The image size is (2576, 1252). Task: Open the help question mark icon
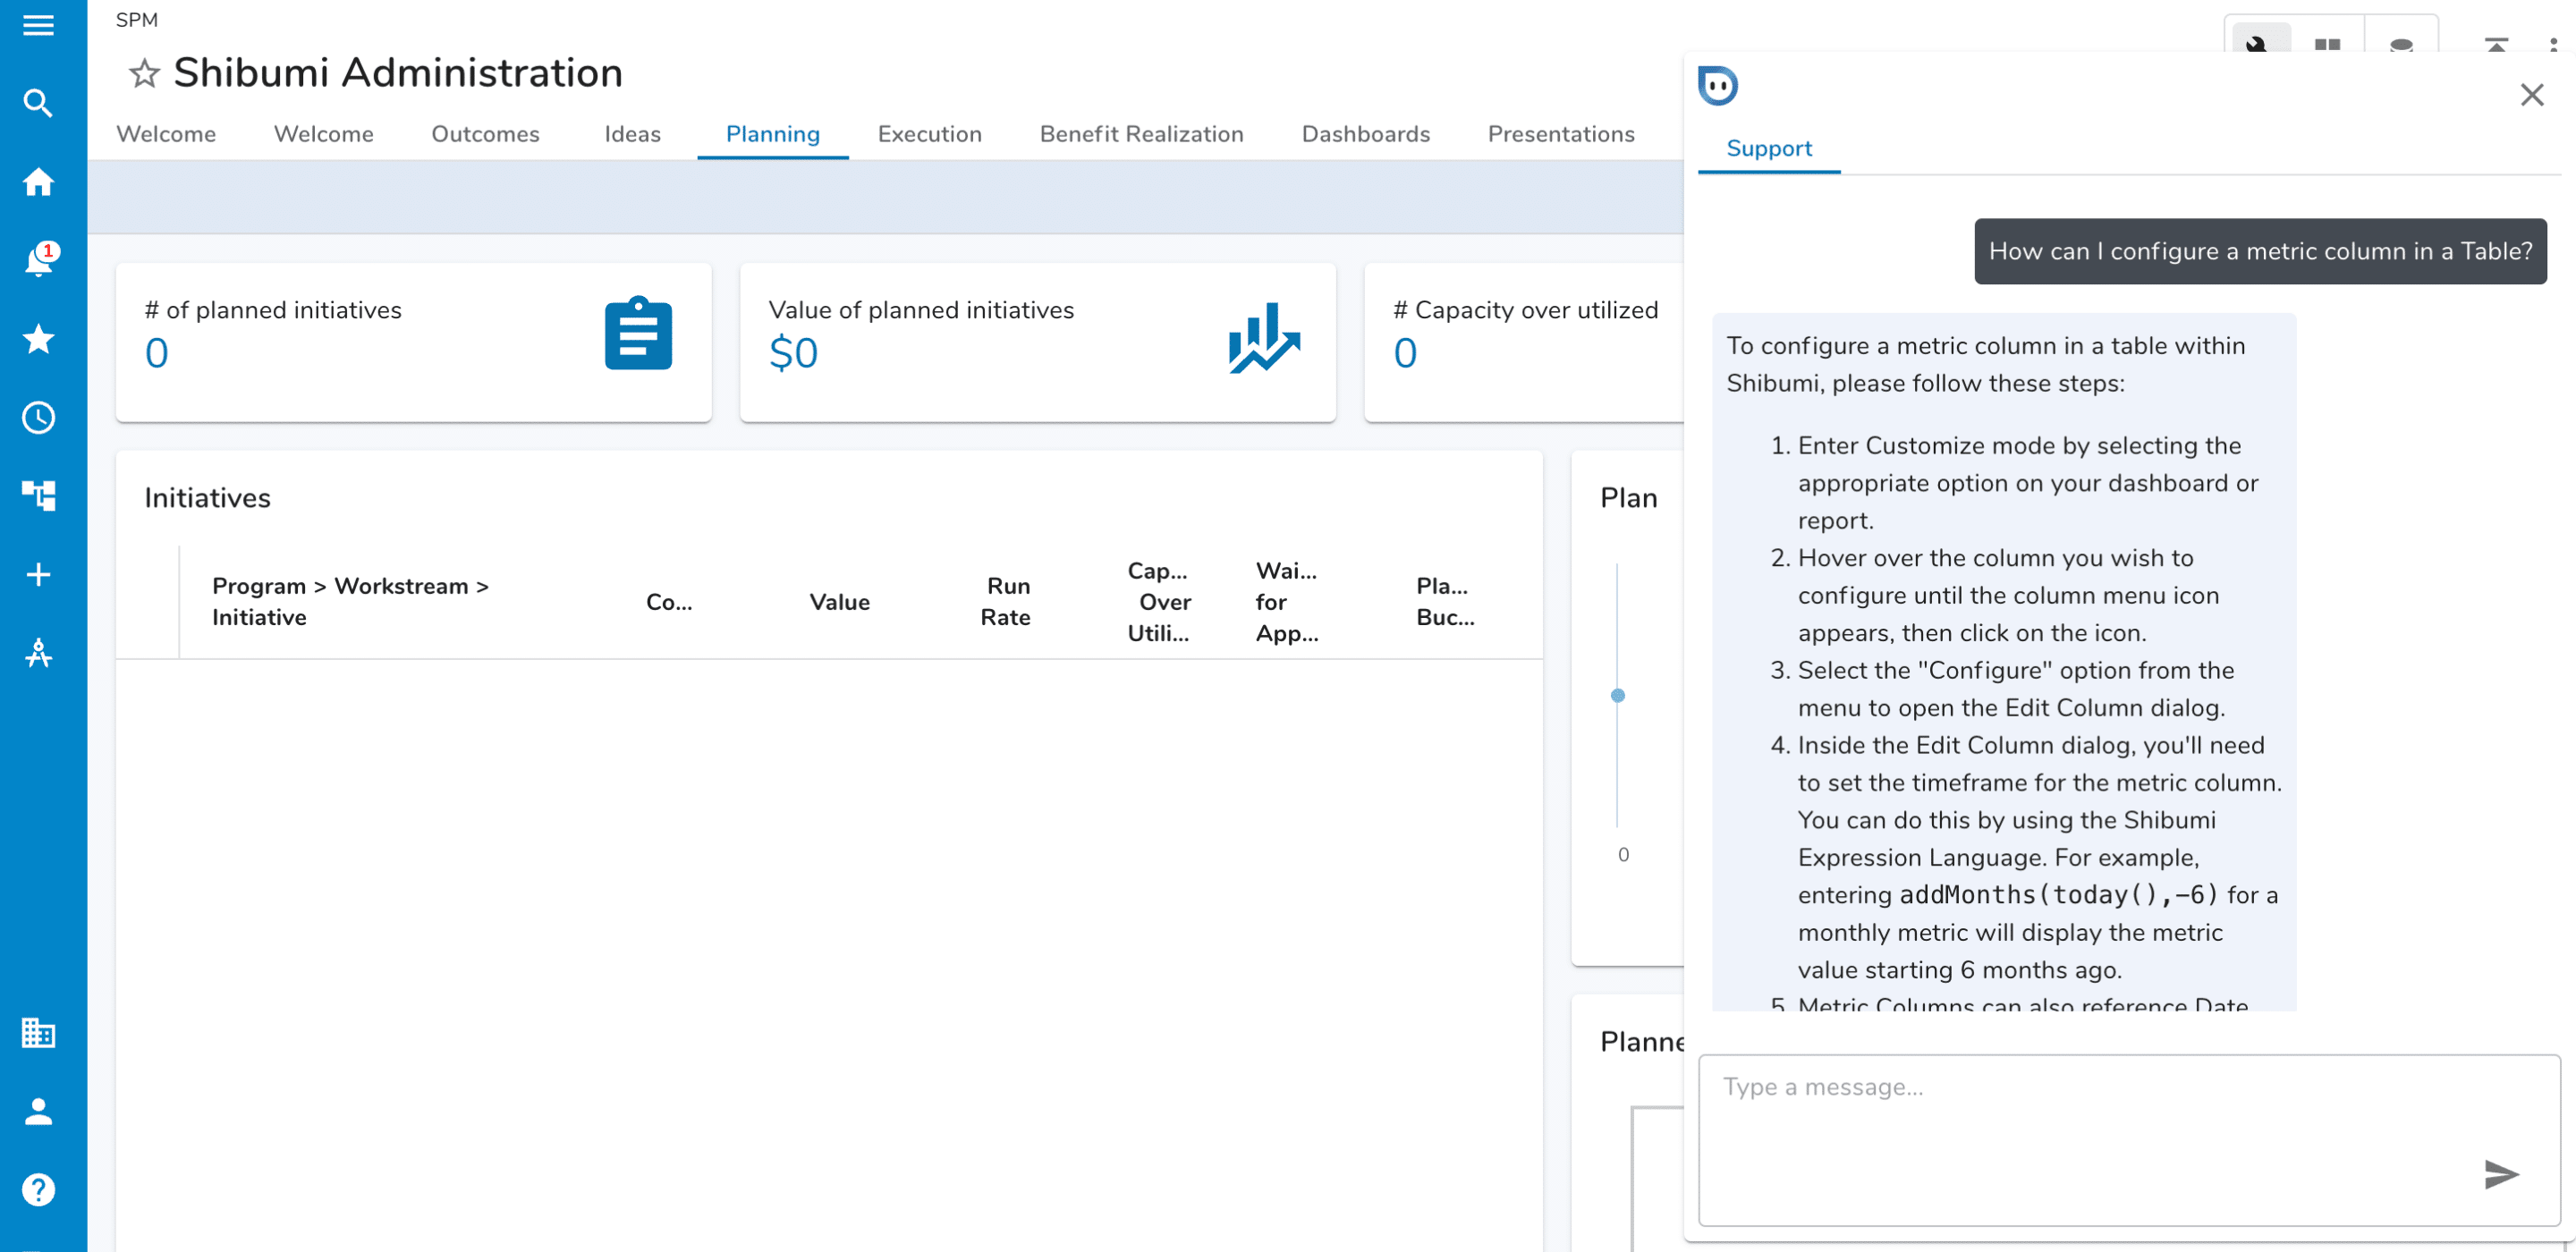pos(38,1190)
